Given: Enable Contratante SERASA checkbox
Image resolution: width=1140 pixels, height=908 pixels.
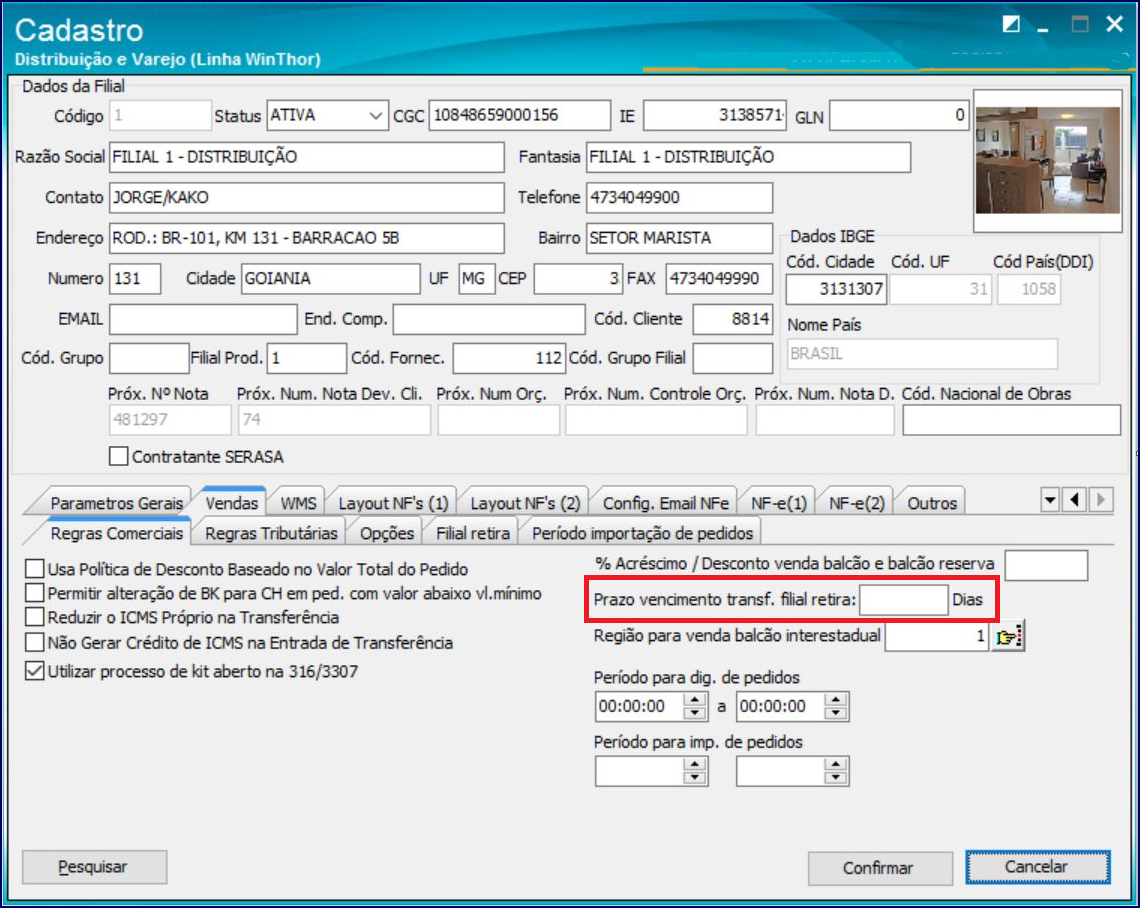Looking at the screenshot, I should [119, 457].
